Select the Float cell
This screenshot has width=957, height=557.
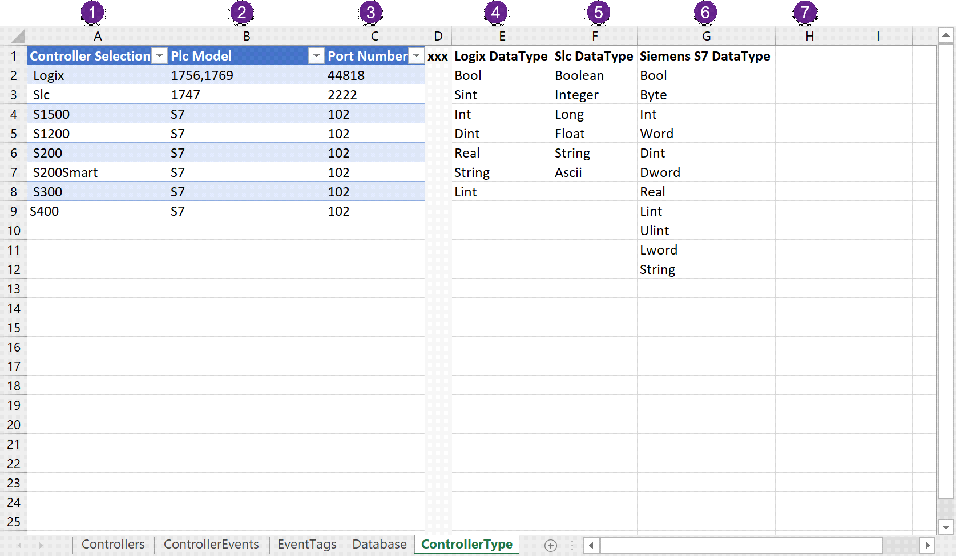(595, 134)
